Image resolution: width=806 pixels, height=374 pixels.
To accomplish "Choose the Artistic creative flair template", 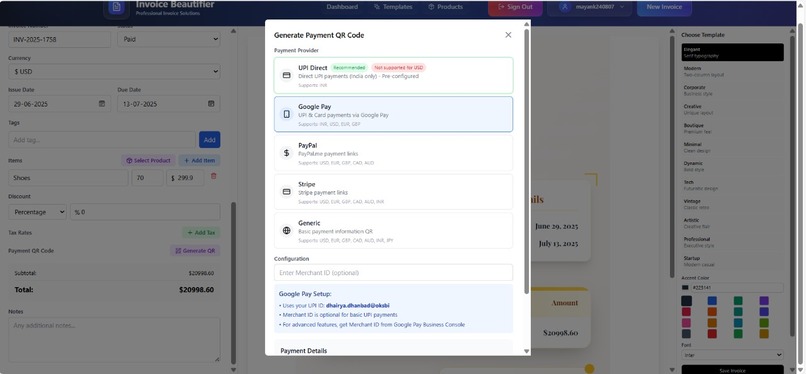I will coord(732,223).
